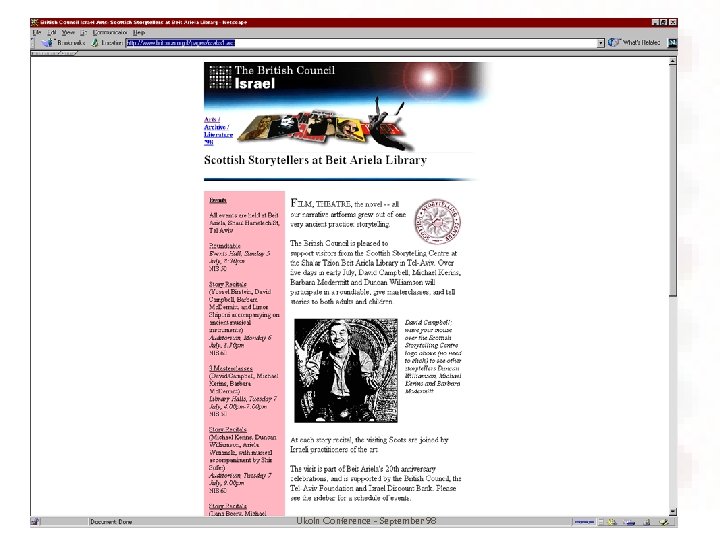Collapse the location toolbar grip handle
This screenshot has height=540, width=720.
pyautogui.click(x=33, y=43)
